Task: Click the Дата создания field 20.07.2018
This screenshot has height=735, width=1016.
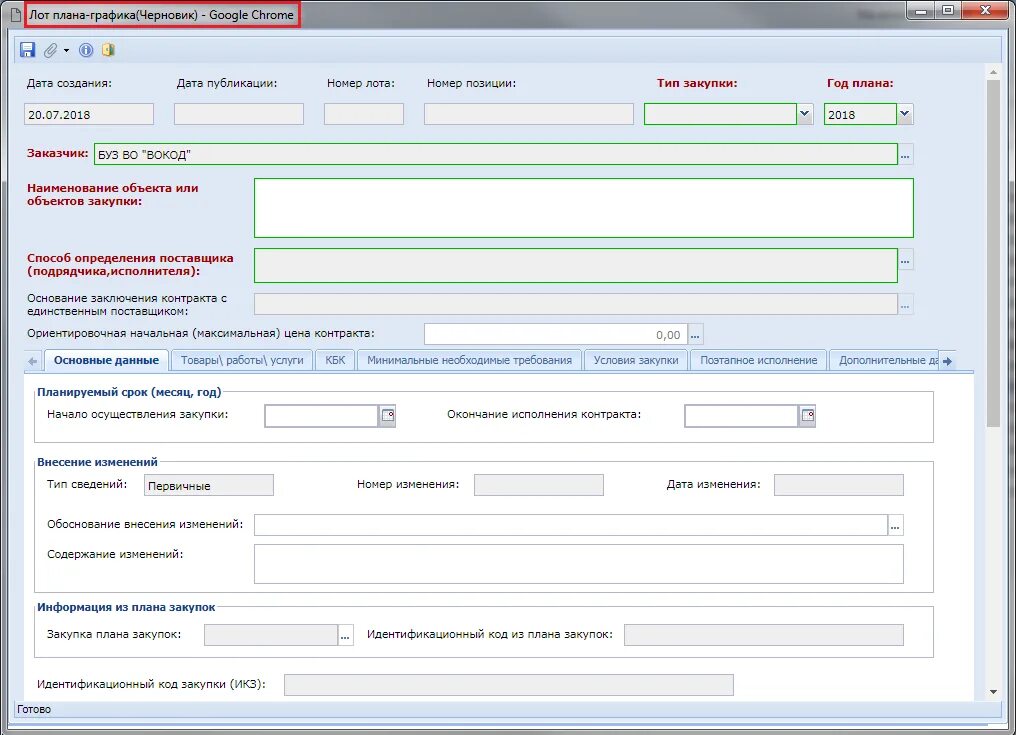Action: (89, 114)
